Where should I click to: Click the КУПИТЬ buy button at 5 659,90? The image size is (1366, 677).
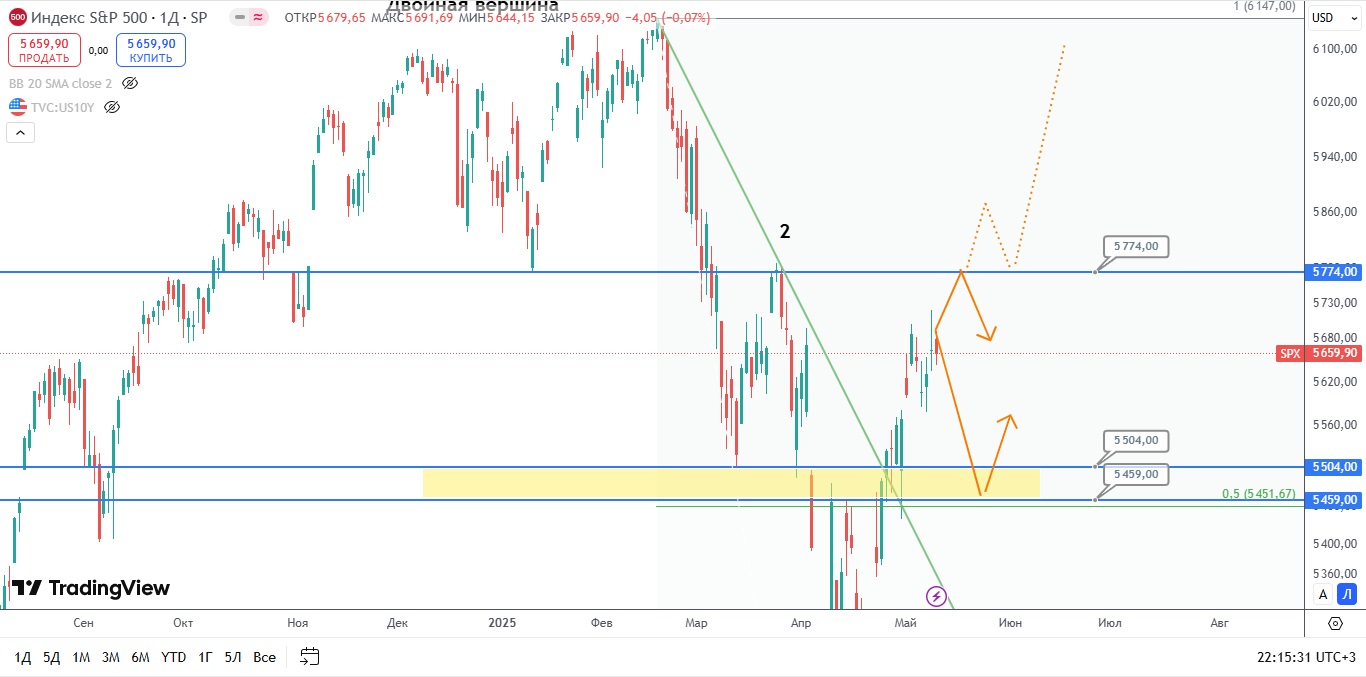pyautogui.click(x=151, y=50)
